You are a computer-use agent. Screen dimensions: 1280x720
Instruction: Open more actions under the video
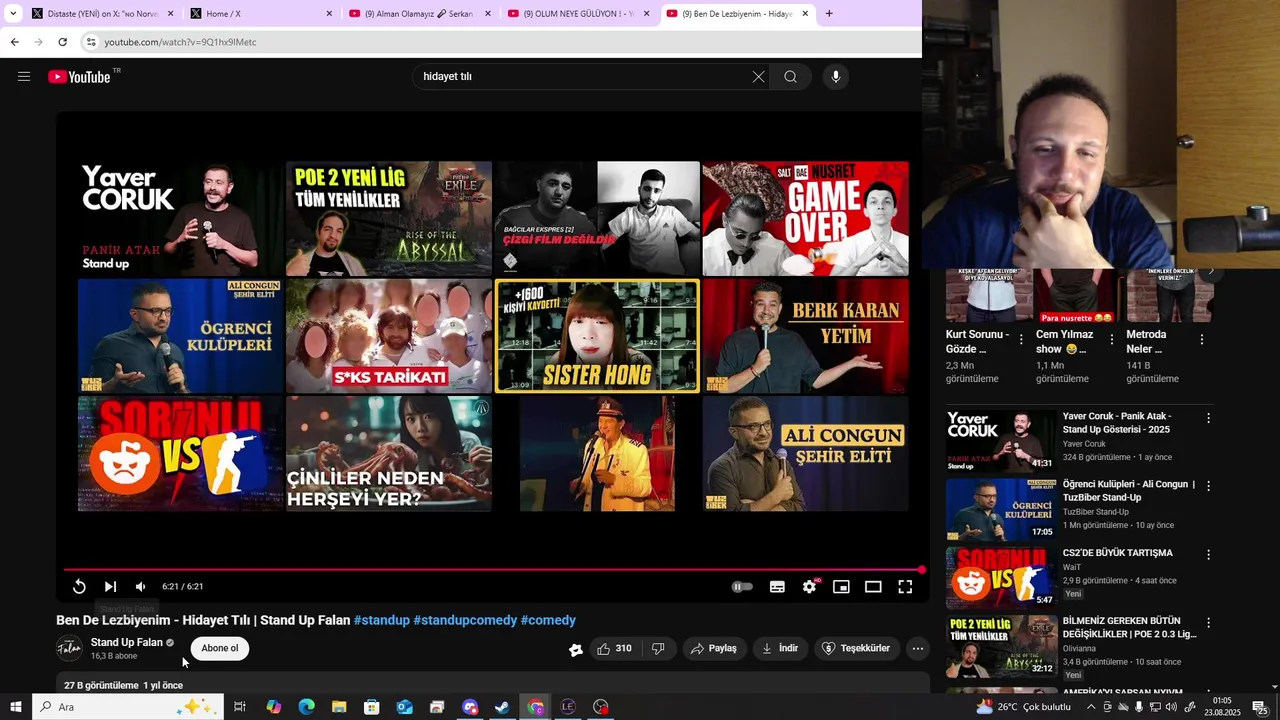[x=918, y=648]
